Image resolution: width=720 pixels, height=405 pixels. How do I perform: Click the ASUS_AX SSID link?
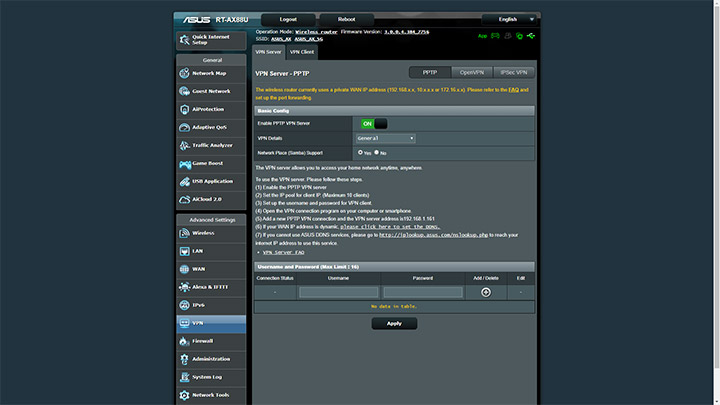[x=281, y=39]
